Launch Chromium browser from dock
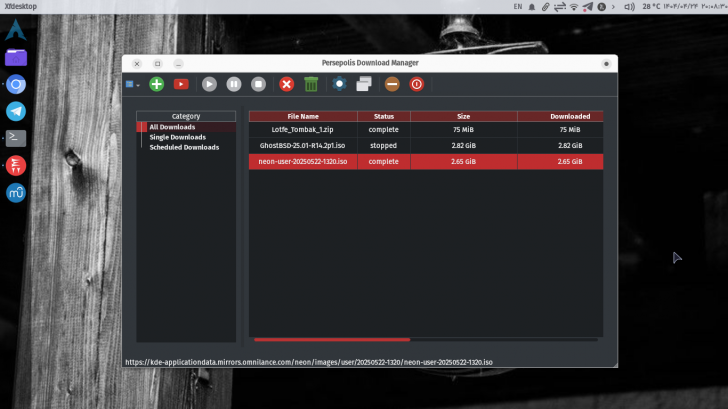The width and height of the screenshot is (728, 409). [x=16, y=84]
